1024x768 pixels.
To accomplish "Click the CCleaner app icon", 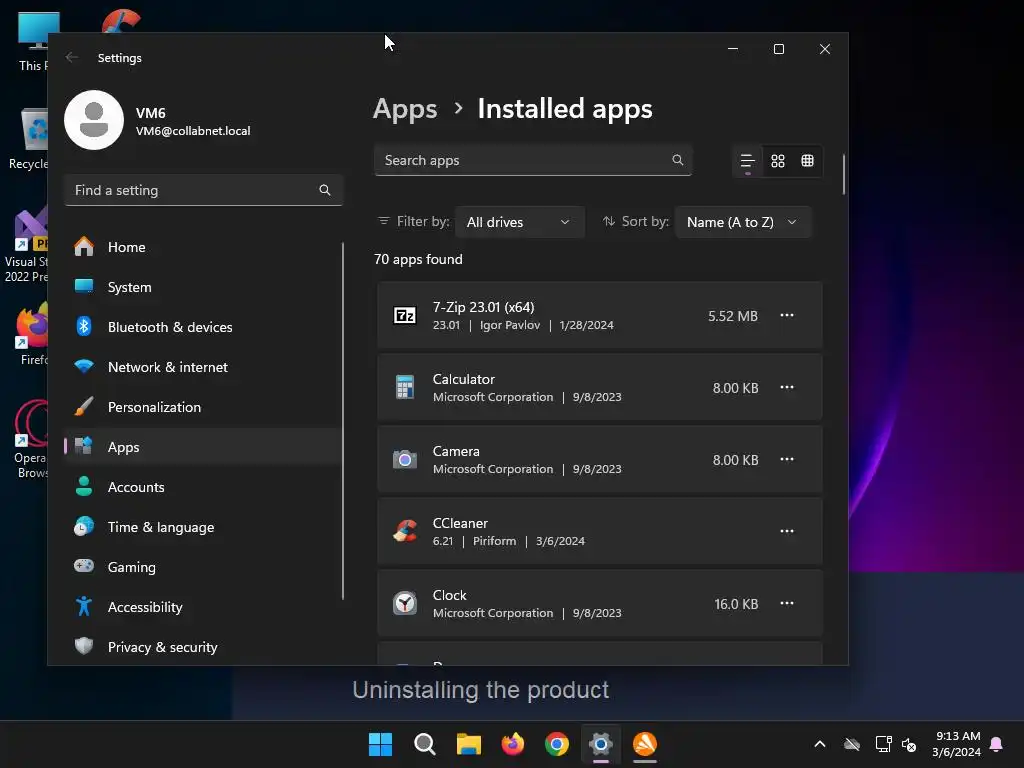I will coord(405,531).
